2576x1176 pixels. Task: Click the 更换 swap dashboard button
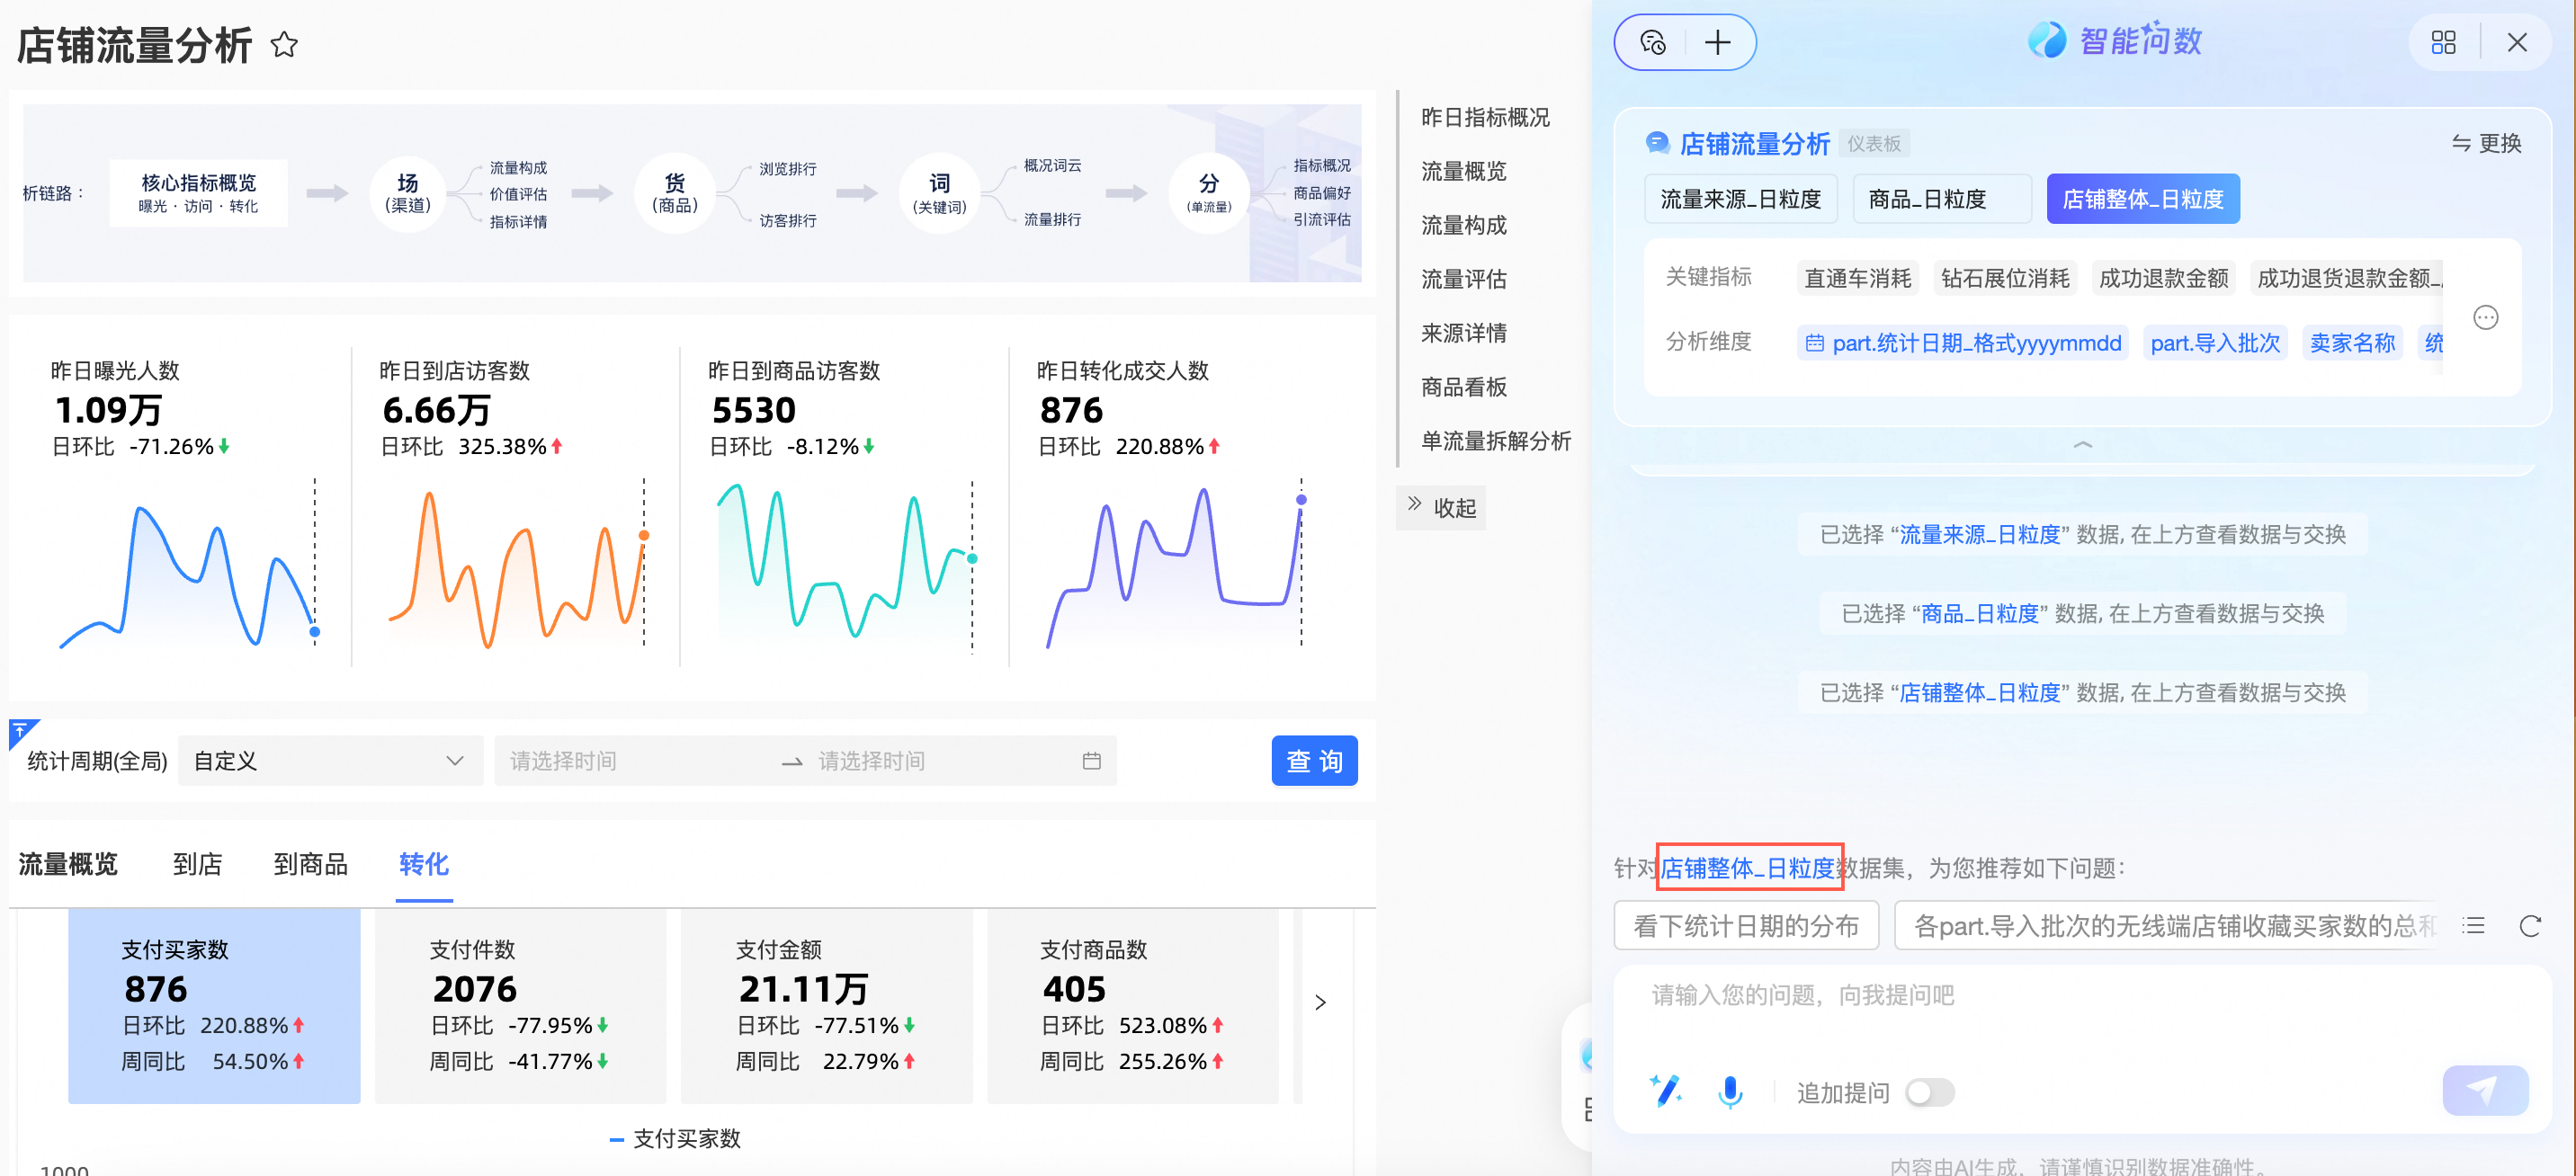point(2486,143)
